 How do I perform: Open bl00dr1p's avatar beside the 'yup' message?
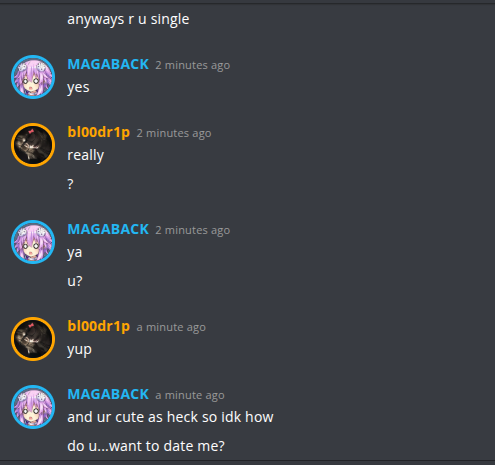[x=33, y=339]
